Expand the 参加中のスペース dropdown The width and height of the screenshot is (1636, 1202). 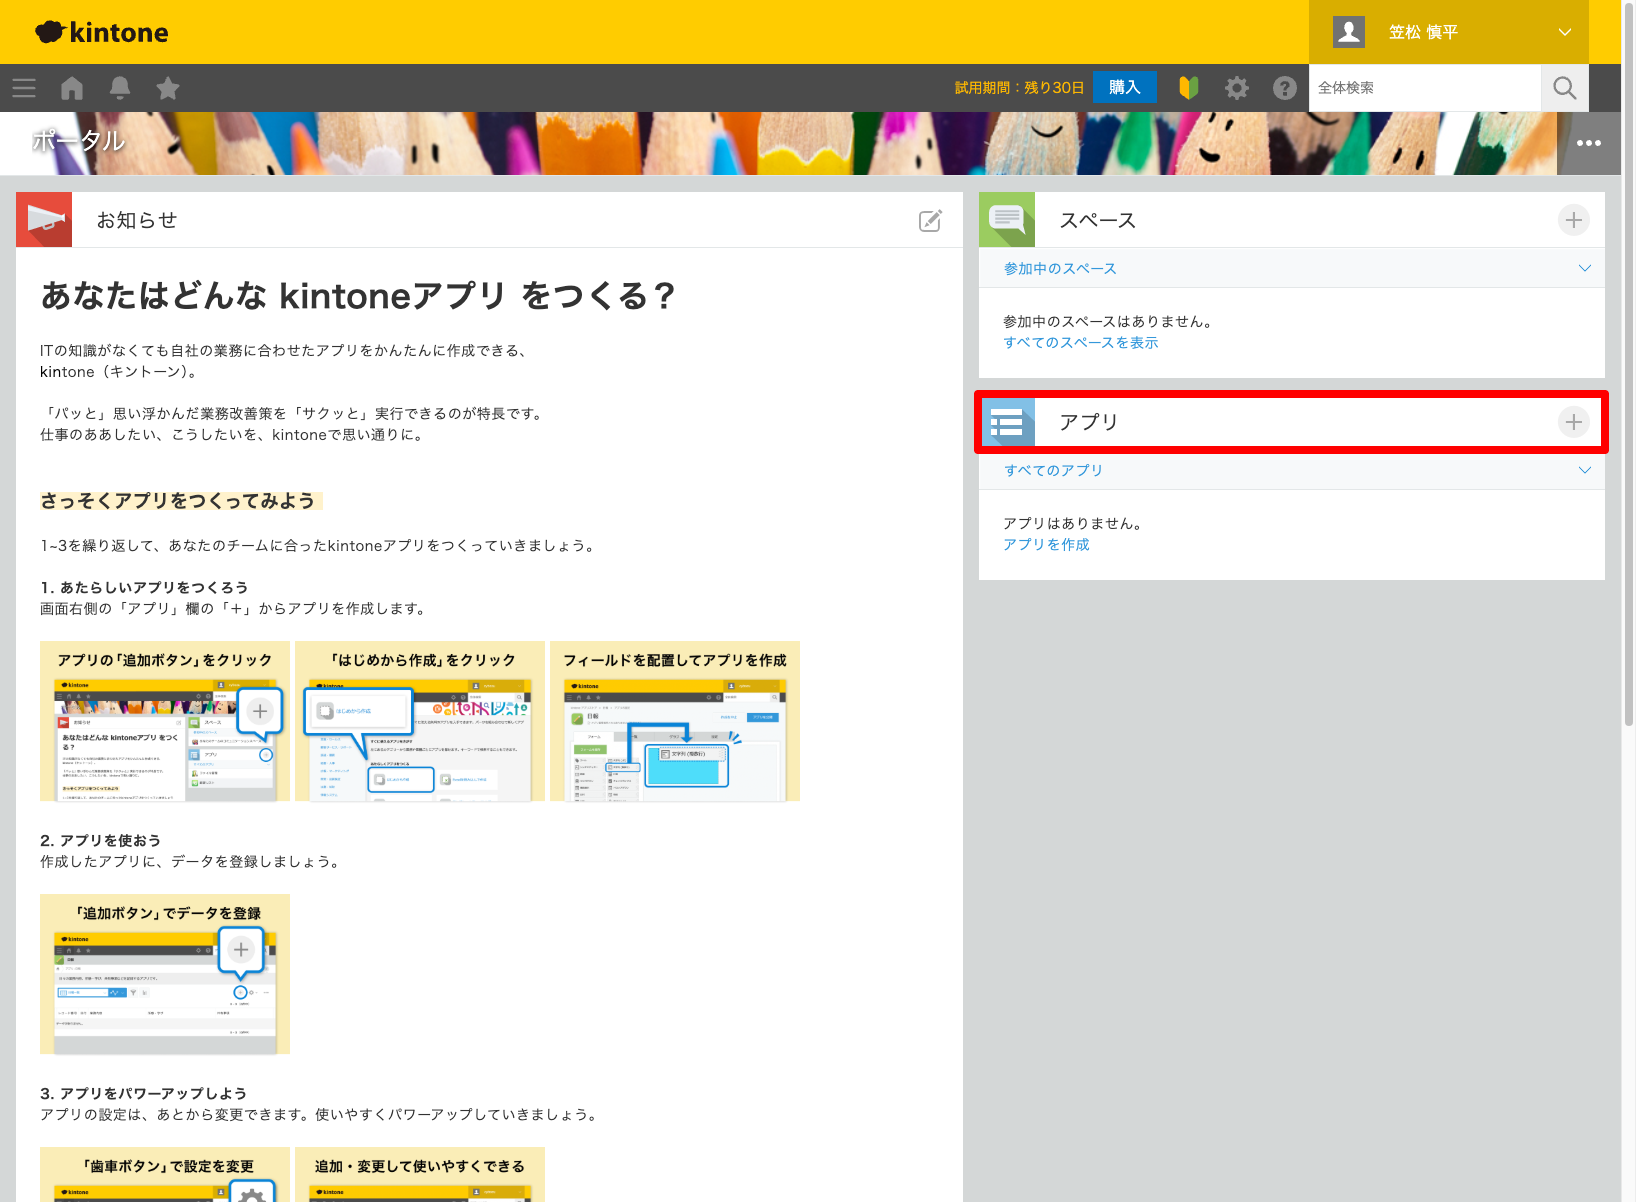click(1584, 268)
